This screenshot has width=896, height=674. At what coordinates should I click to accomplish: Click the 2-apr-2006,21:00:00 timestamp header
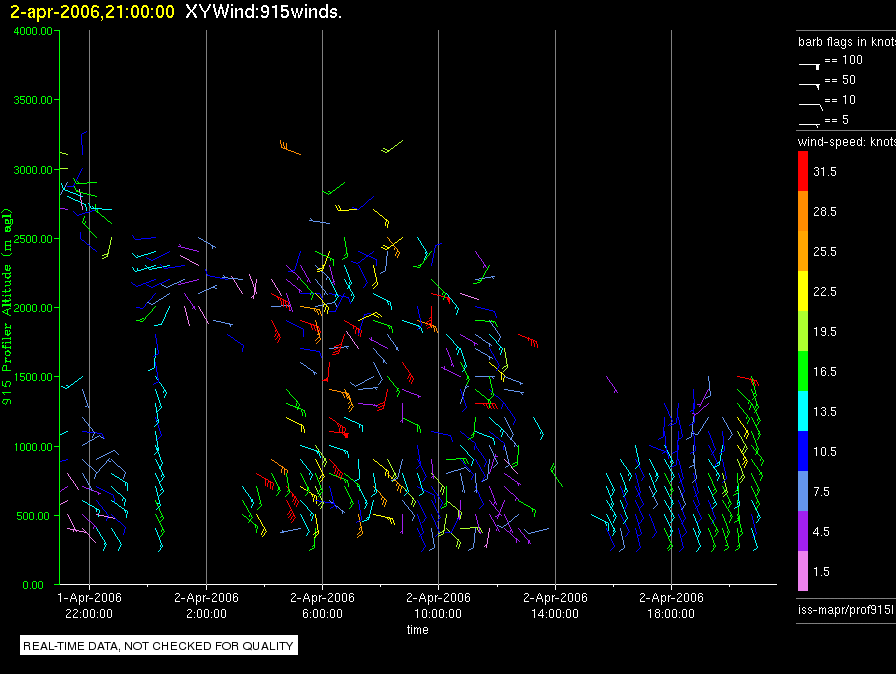click(93, 11)
